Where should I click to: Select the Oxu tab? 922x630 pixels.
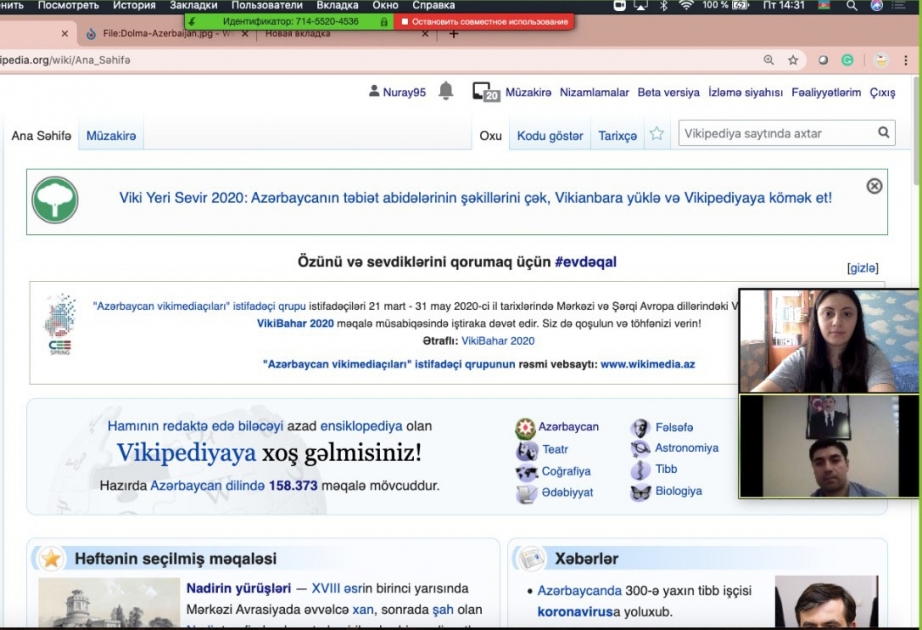point(490,136)
